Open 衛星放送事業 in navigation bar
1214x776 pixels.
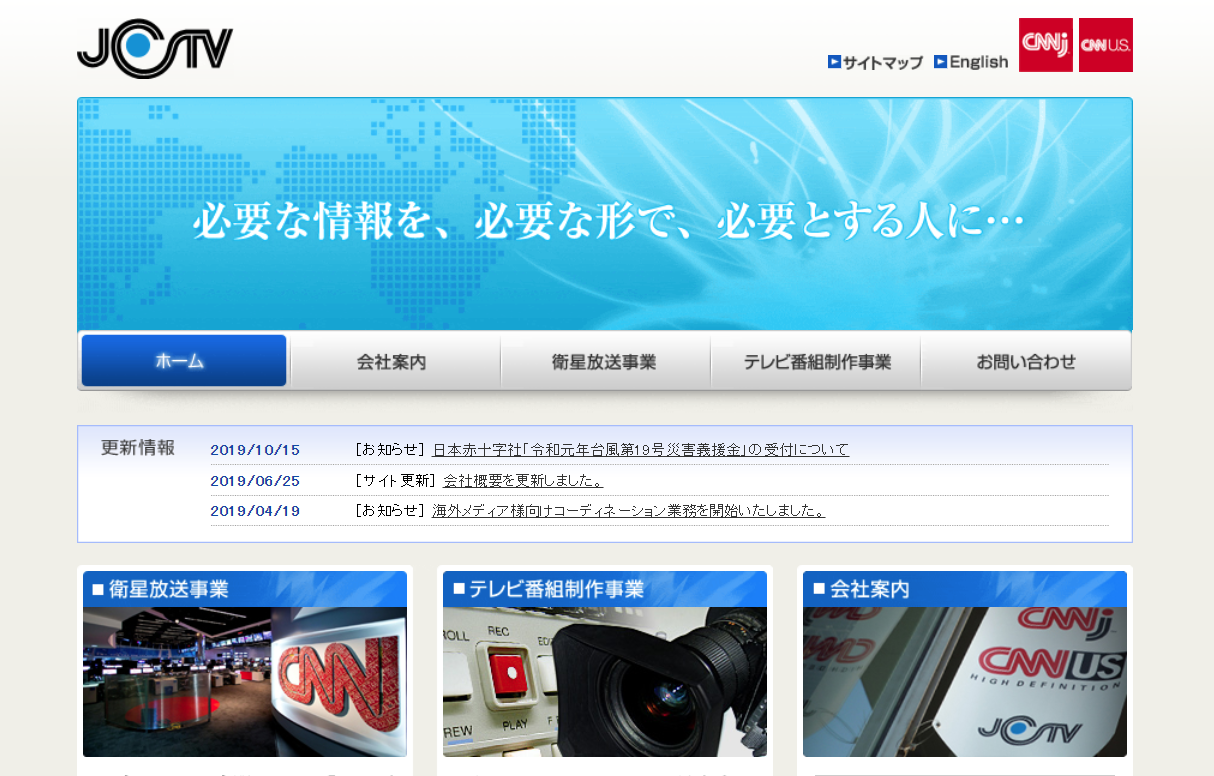604,362
